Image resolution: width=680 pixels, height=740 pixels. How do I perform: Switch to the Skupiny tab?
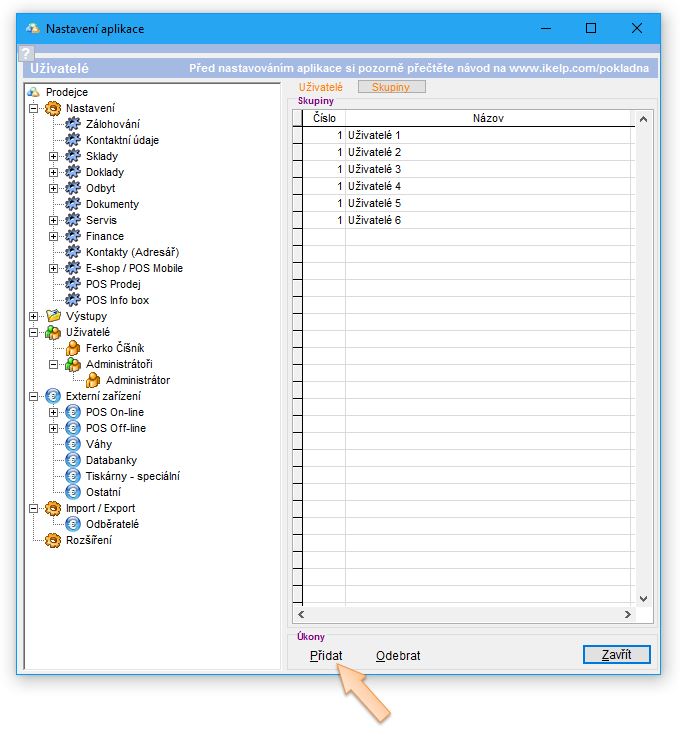[x=391, y=87]
